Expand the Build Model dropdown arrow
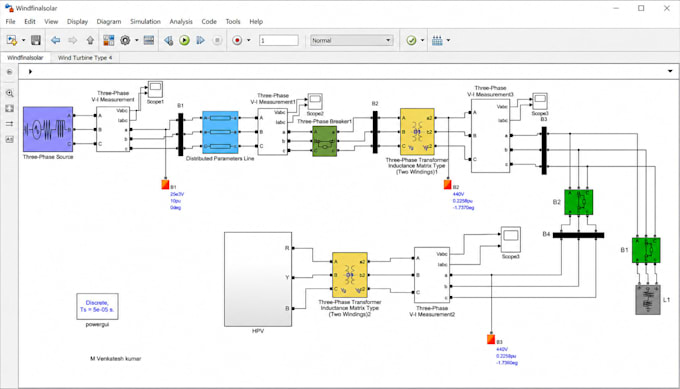Image resolution: width=680 pixels, height=389 pixels. [x=448, y=40]
